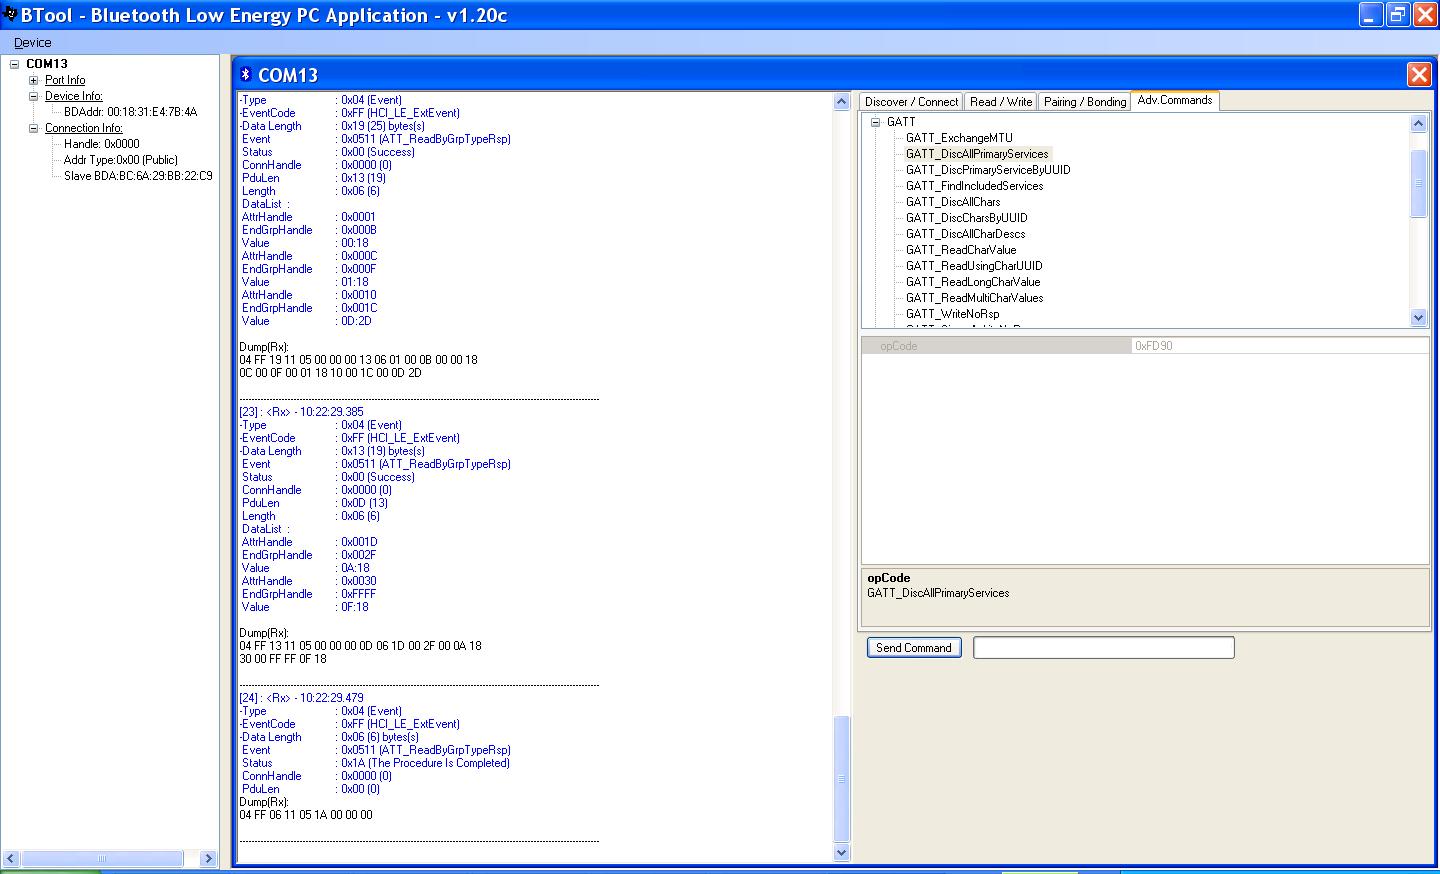The height and width of the screenshot is (874, 1440).
Task: Click the BTool application icon in title bar
Action: coord(11,14)
